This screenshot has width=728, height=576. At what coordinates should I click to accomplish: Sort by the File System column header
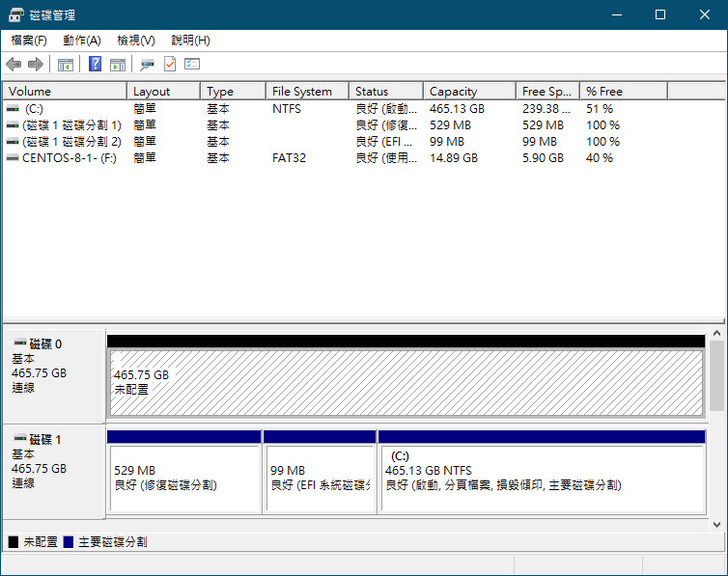[x=307, y=91]
